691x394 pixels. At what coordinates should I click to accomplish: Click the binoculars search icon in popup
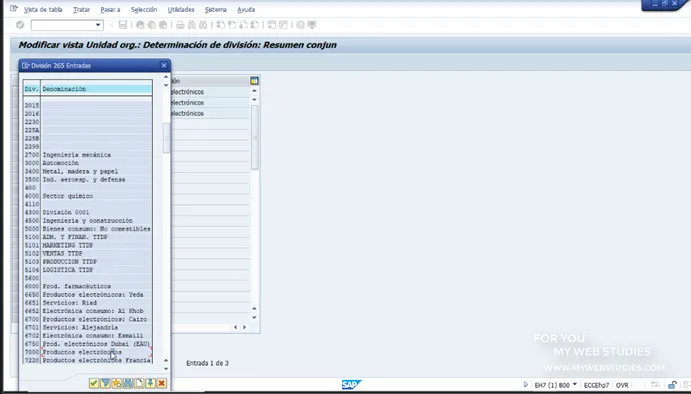click(128, 383)
